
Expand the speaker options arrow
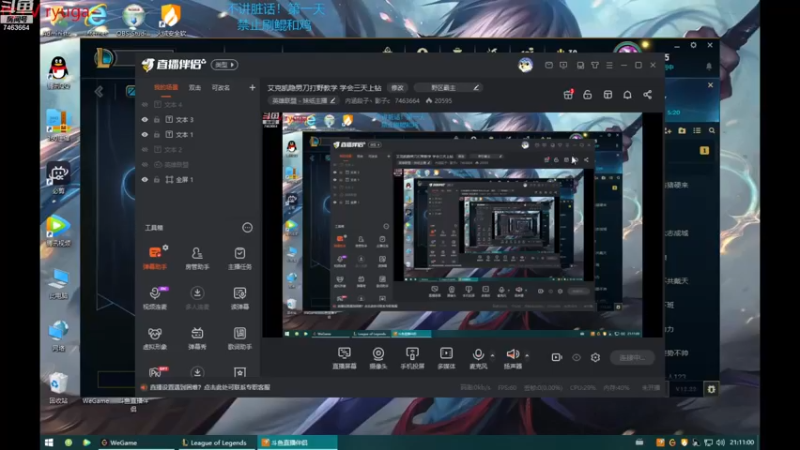point(527,355)
